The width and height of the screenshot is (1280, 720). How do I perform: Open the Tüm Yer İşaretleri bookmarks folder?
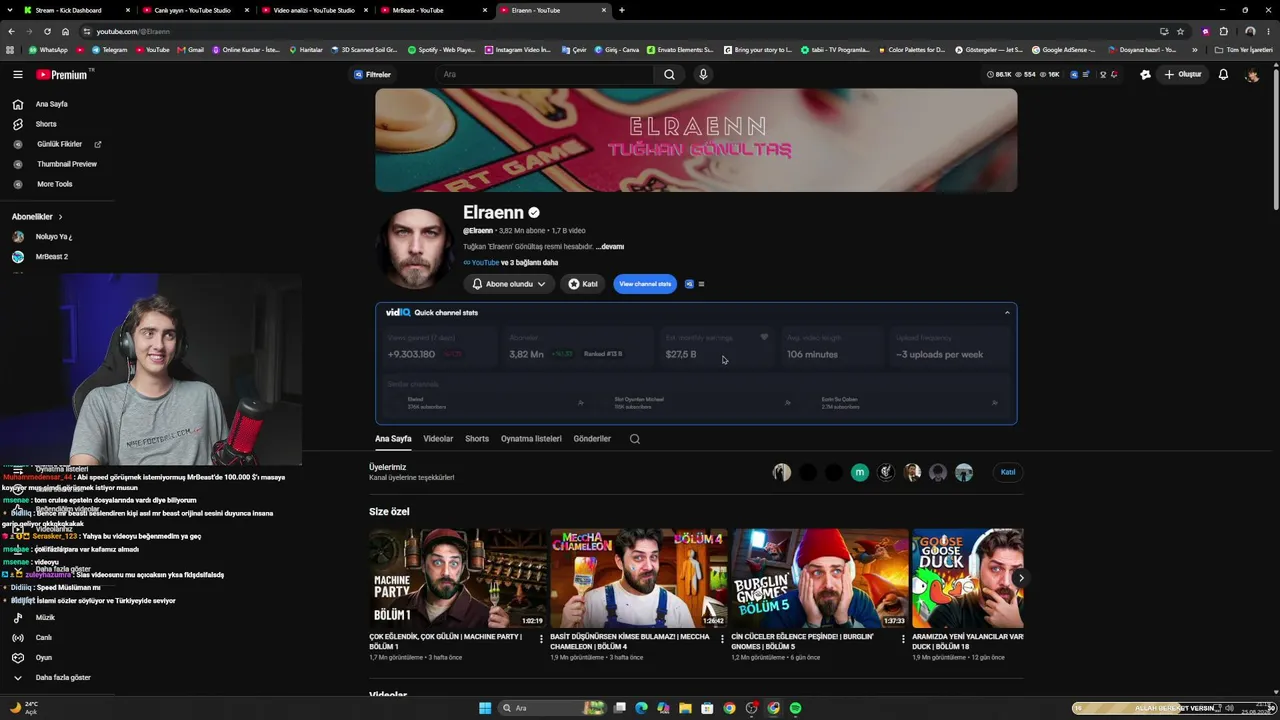coord(1244,49)
